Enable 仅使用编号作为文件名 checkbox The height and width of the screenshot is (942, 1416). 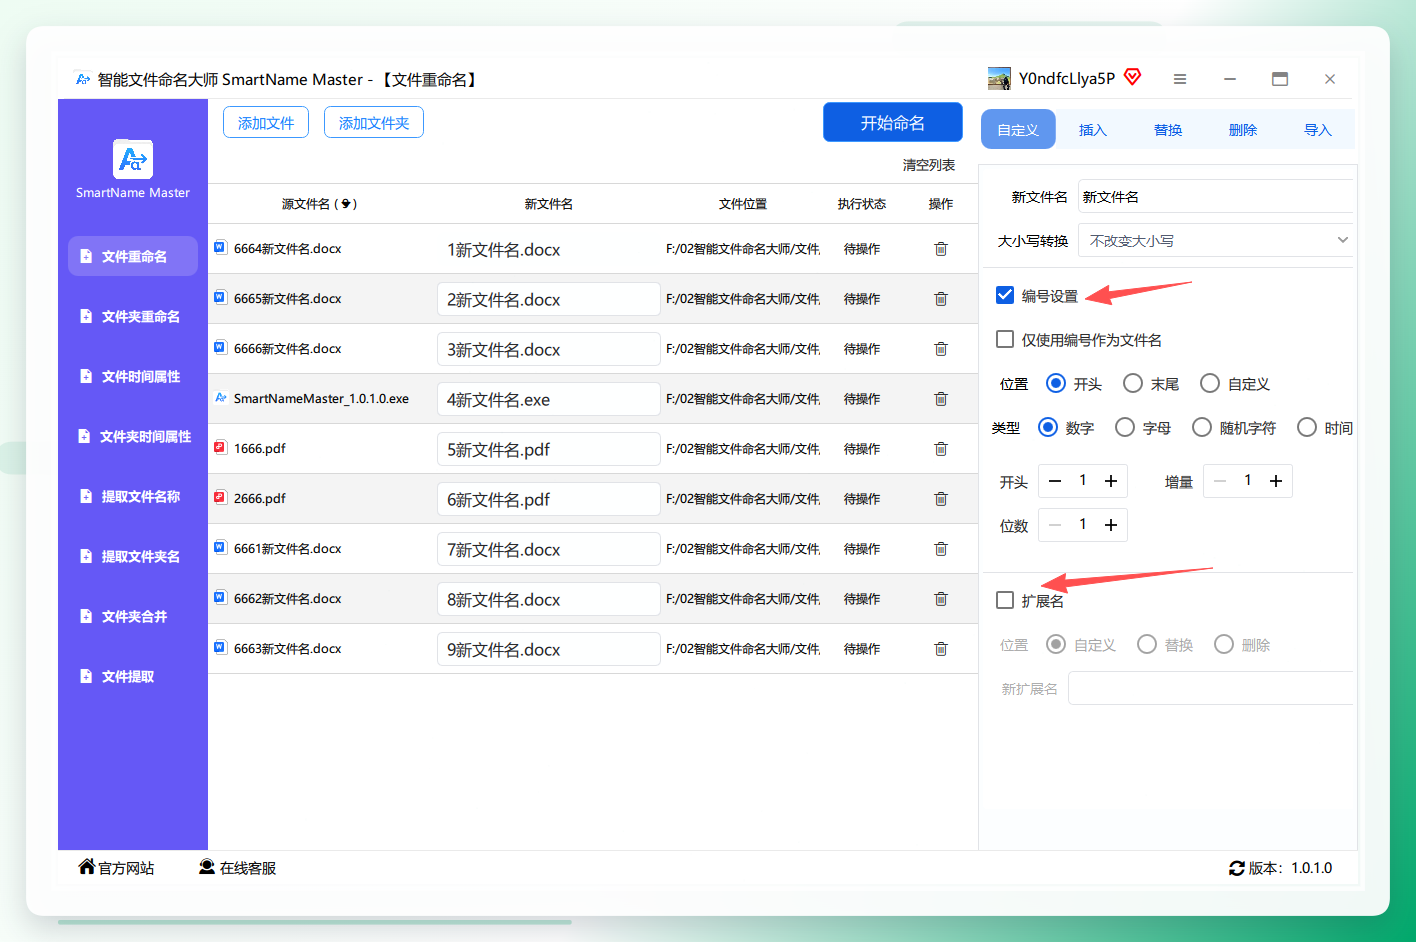coord(1005,339)
